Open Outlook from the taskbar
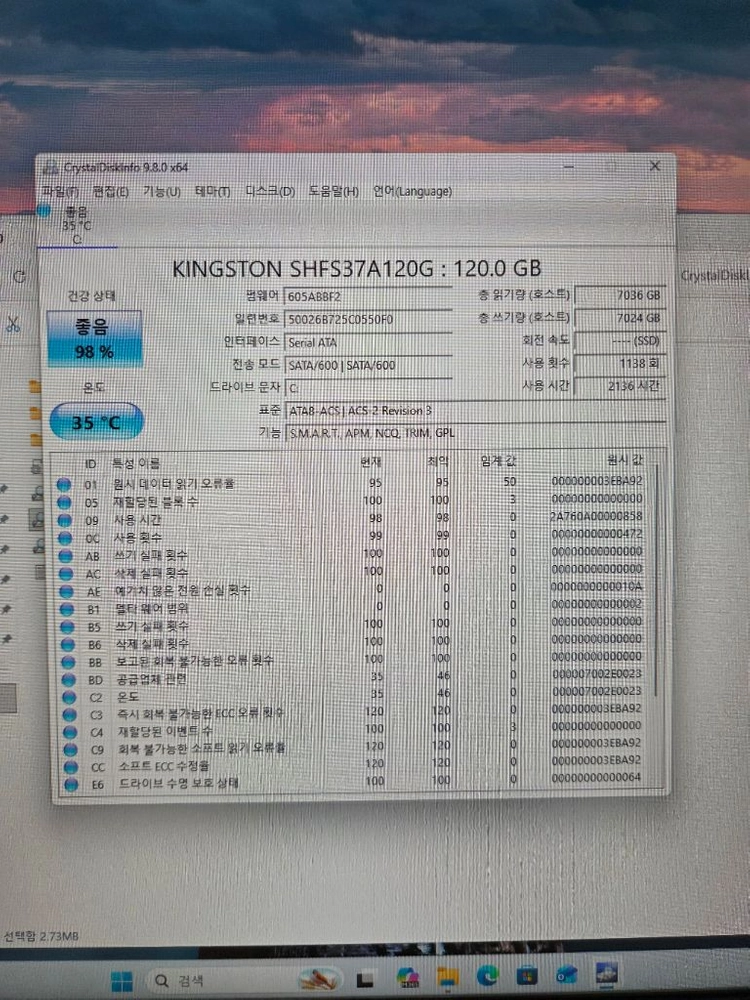 pyautogui.click(x=567, y=974)
